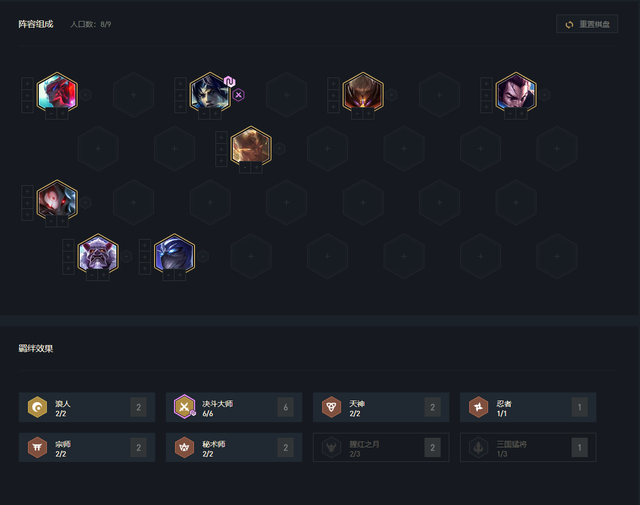Screen dimensions: 640x505
Task: Select the inactive 腥红之月 2/3 trait
Action: click(381, 447)
